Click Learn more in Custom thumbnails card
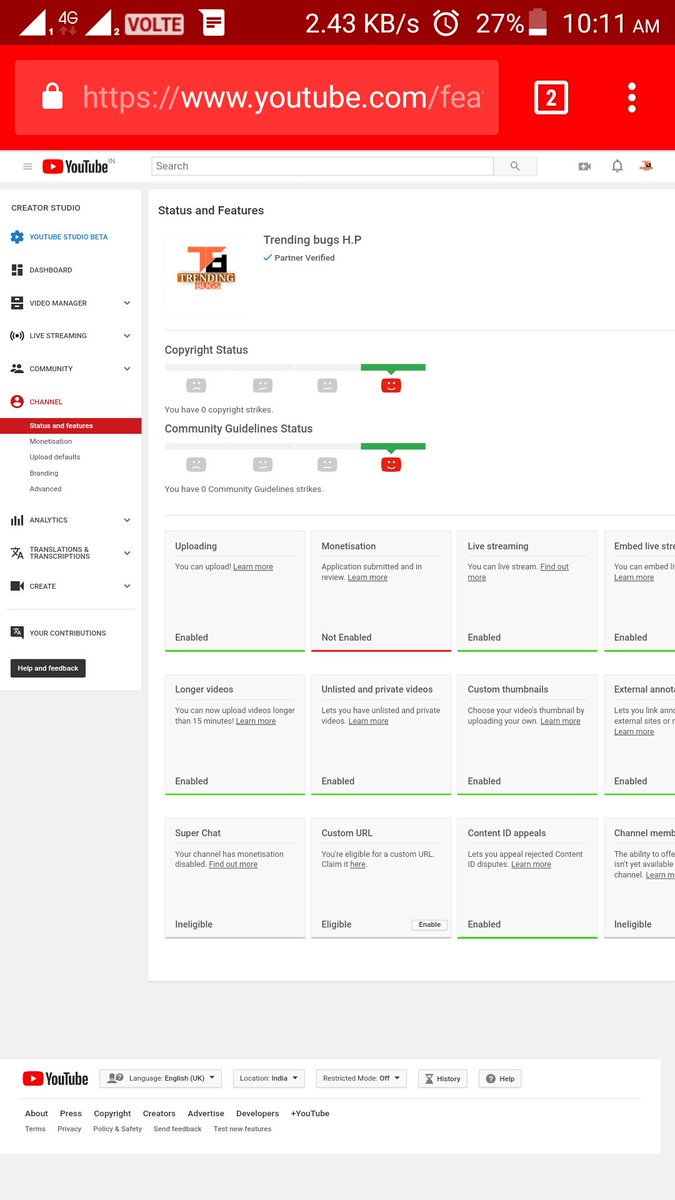The width and height of the screenshot is (675, 1200). [560, 721]
